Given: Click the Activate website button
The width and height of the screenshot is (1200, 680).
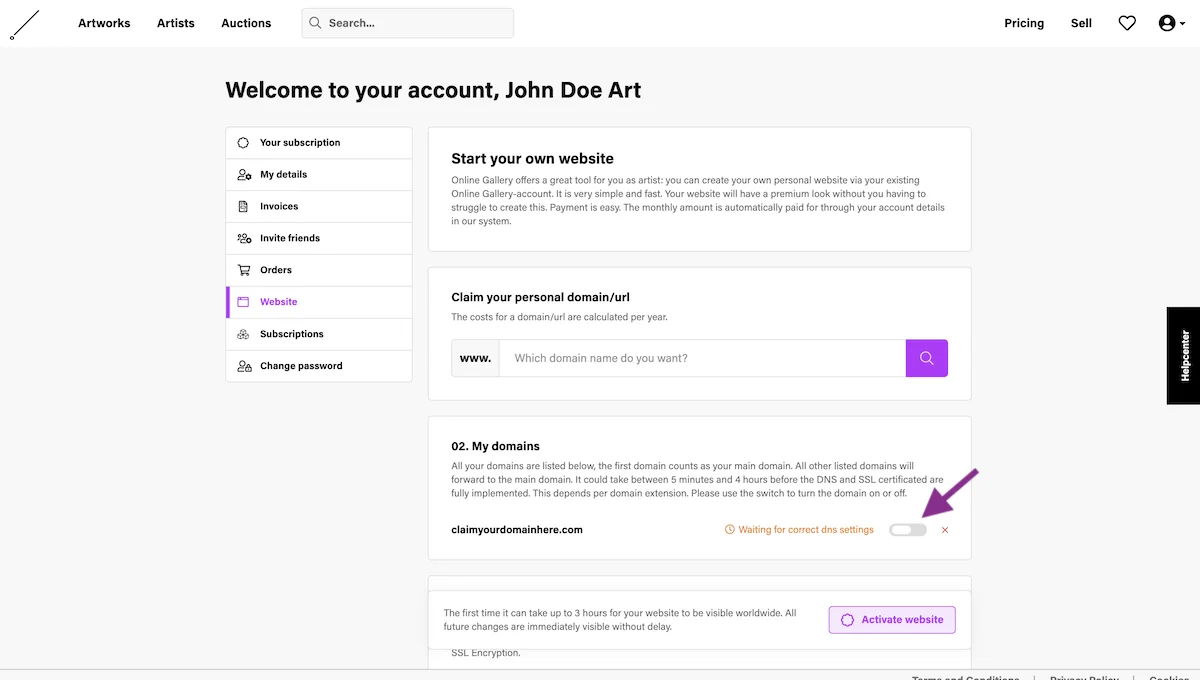Looking at the screenshot, I should 892,620.
